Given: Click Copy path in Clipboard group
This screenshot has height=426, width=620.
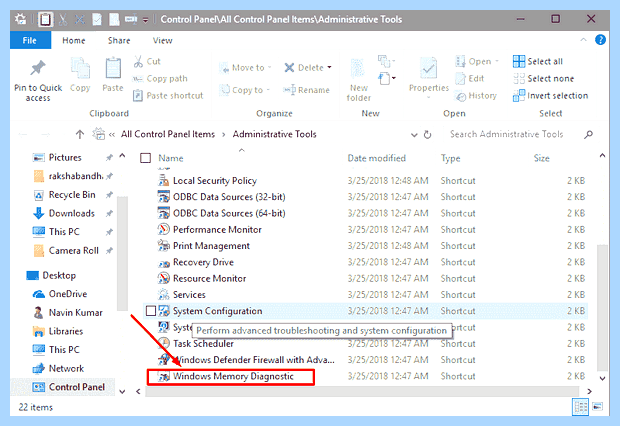Looking at the screenshot, I should click(x=161, y=79).
